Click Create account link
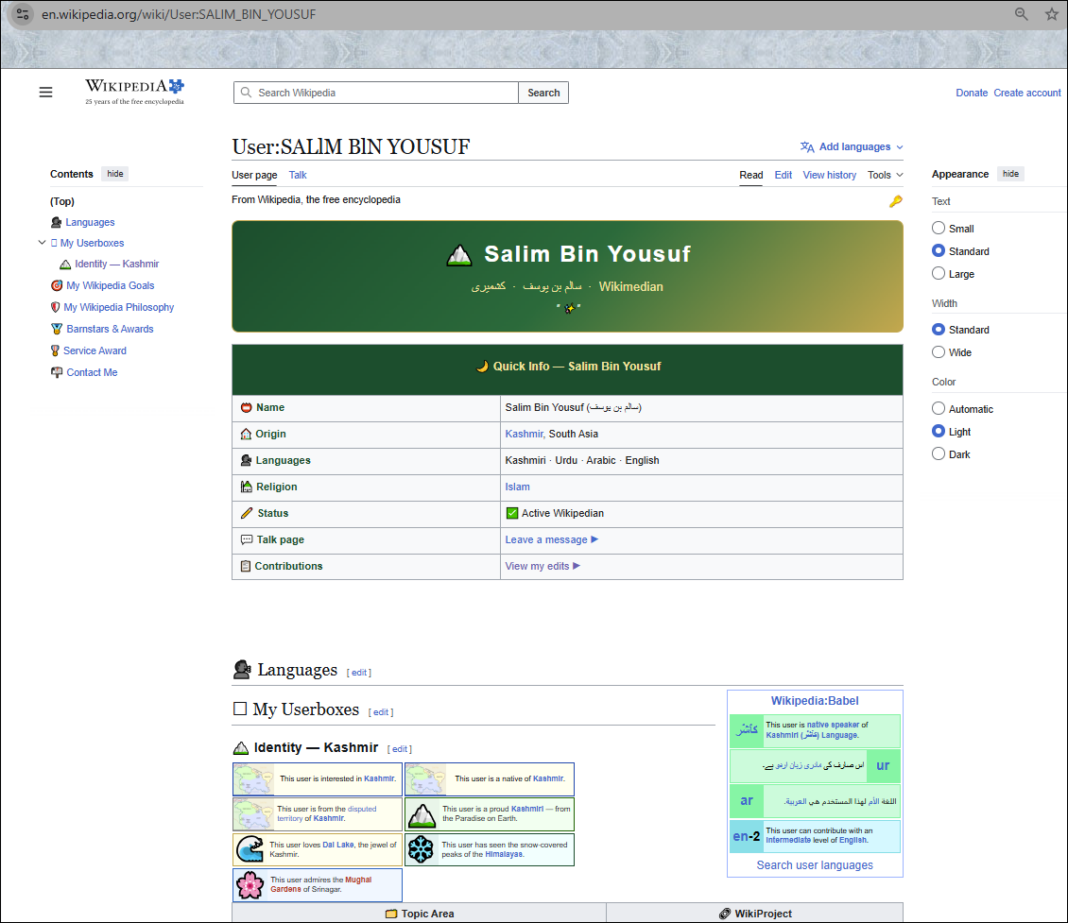 pyautogui.click(x=1027, y=93)
